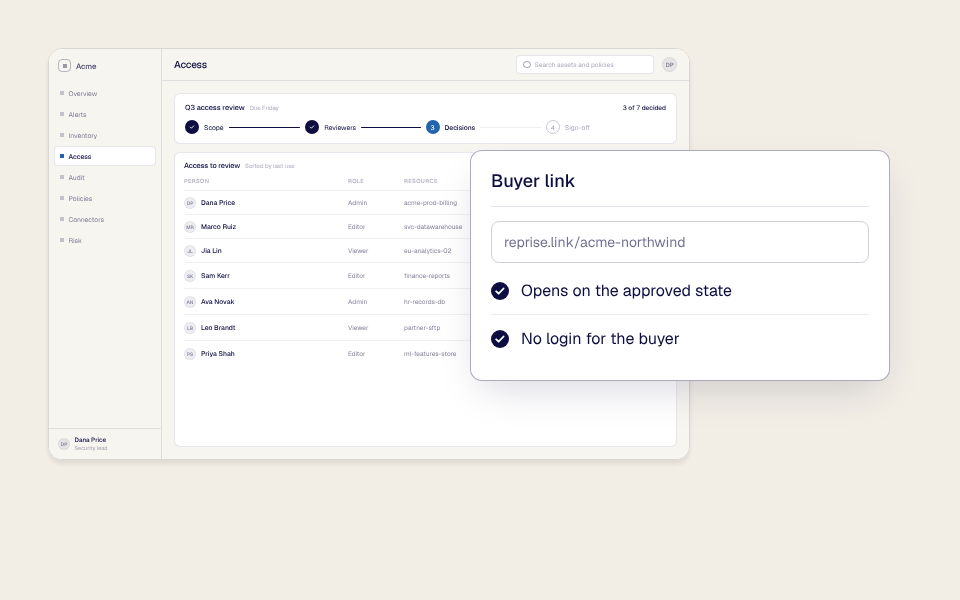Screen dimensions: 960x600
Task: Click the 3 of 7 decided counter
Action: (644, 108)
